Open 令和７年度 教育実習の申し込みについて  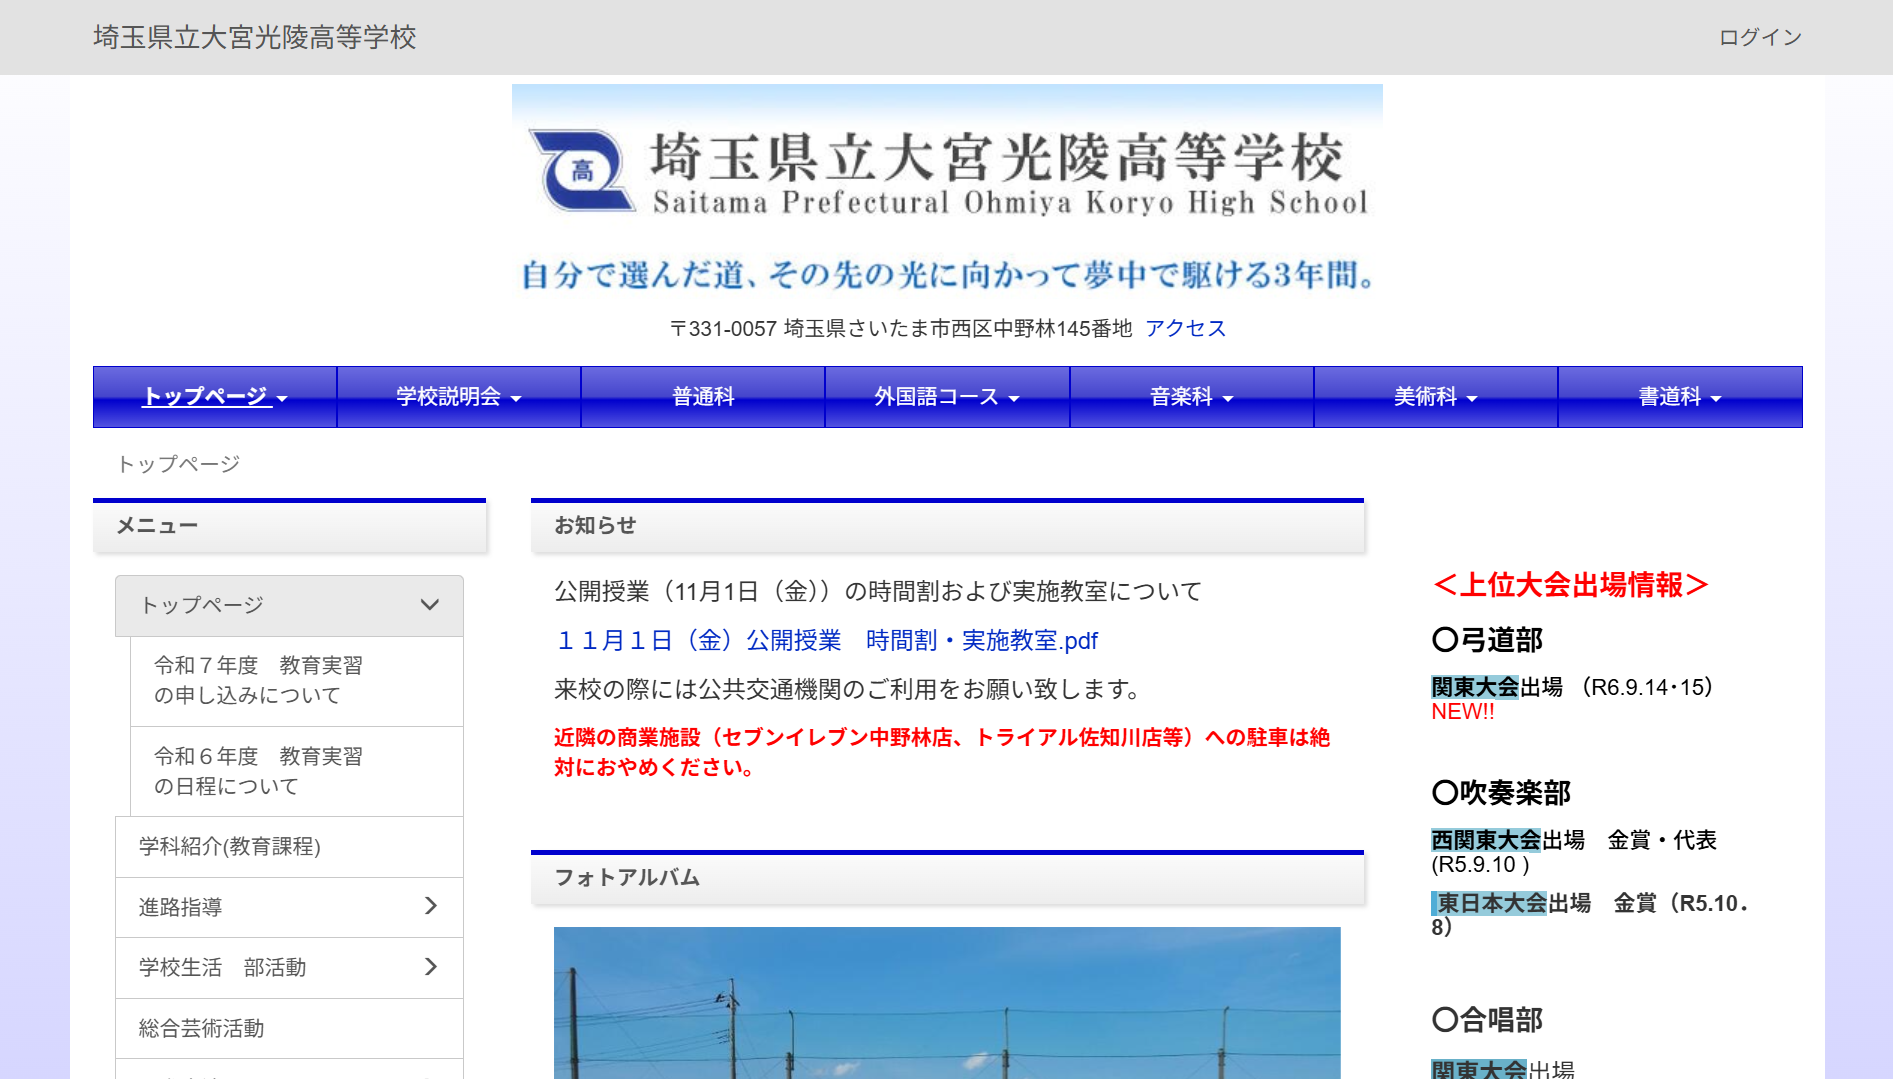[x=297, y=681]
